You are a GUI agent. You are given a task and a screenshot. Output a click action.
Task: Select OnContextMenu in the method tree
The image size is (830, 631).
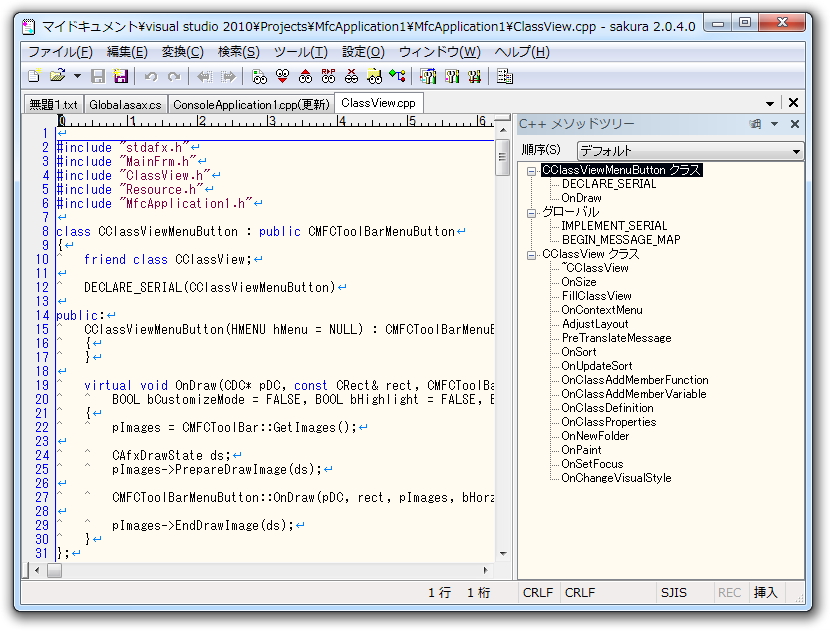[601, 310]
